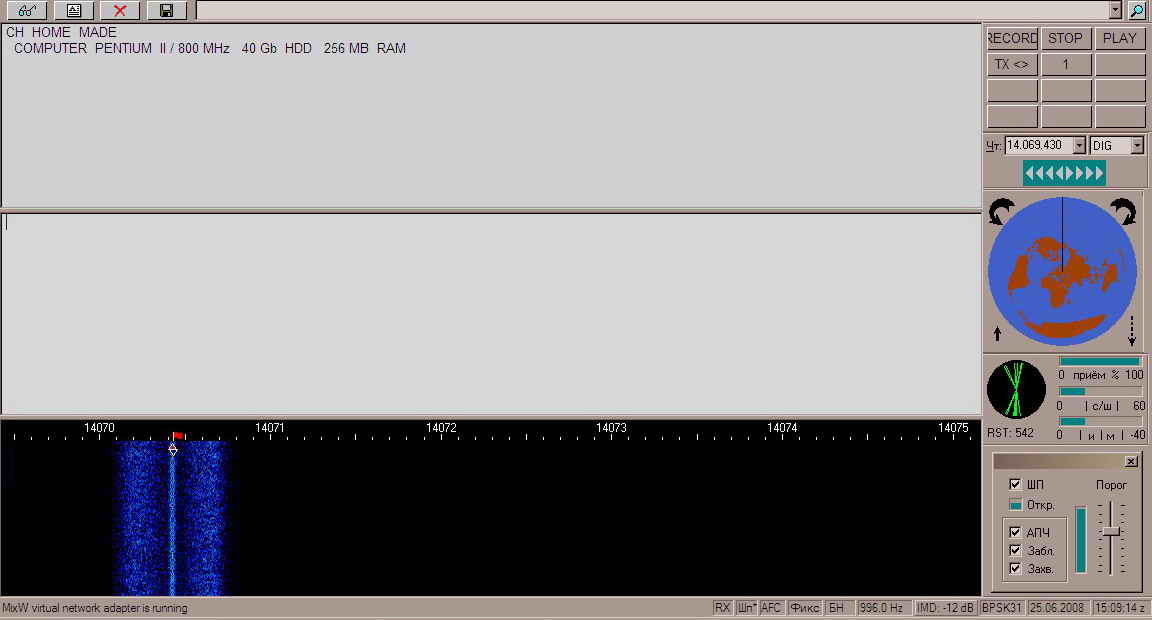Open the DIG mode dropdown
The height and width of the screenshot is (620, 1152).
(x=1137, y=146)
